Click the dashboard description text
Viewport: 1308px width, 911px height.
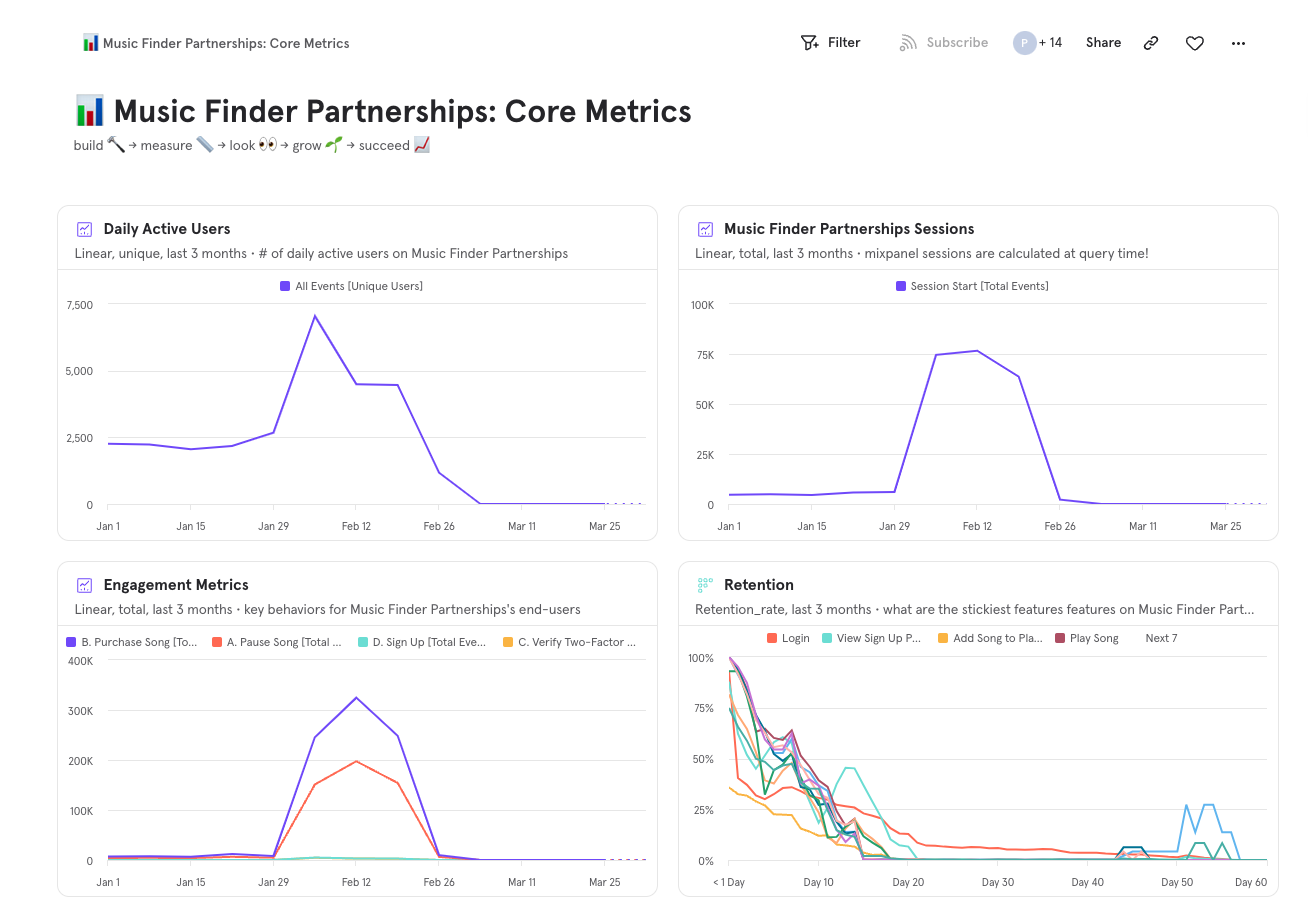(251, 146)
